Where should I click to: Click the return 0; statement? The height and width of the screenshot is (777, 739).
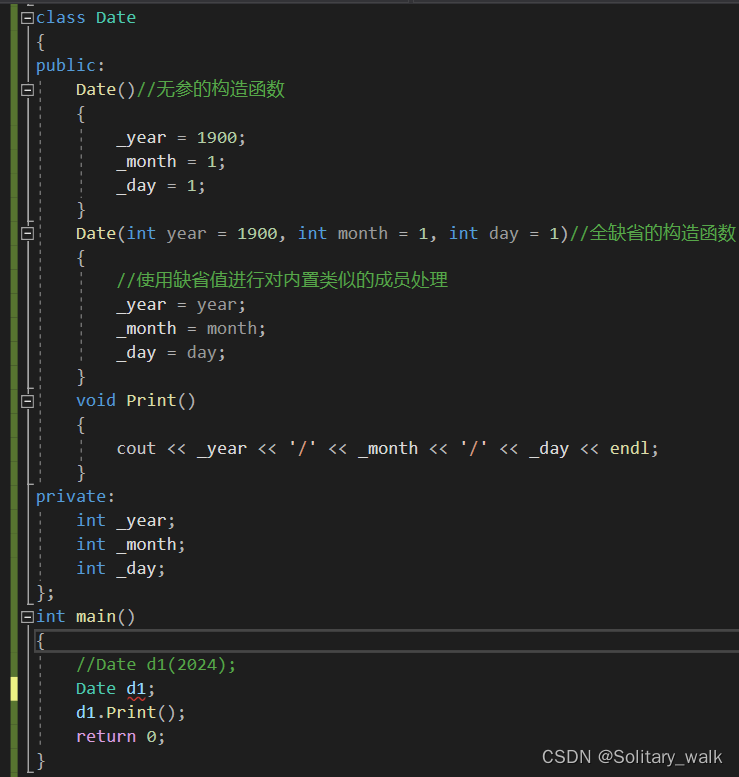[120, 737]
